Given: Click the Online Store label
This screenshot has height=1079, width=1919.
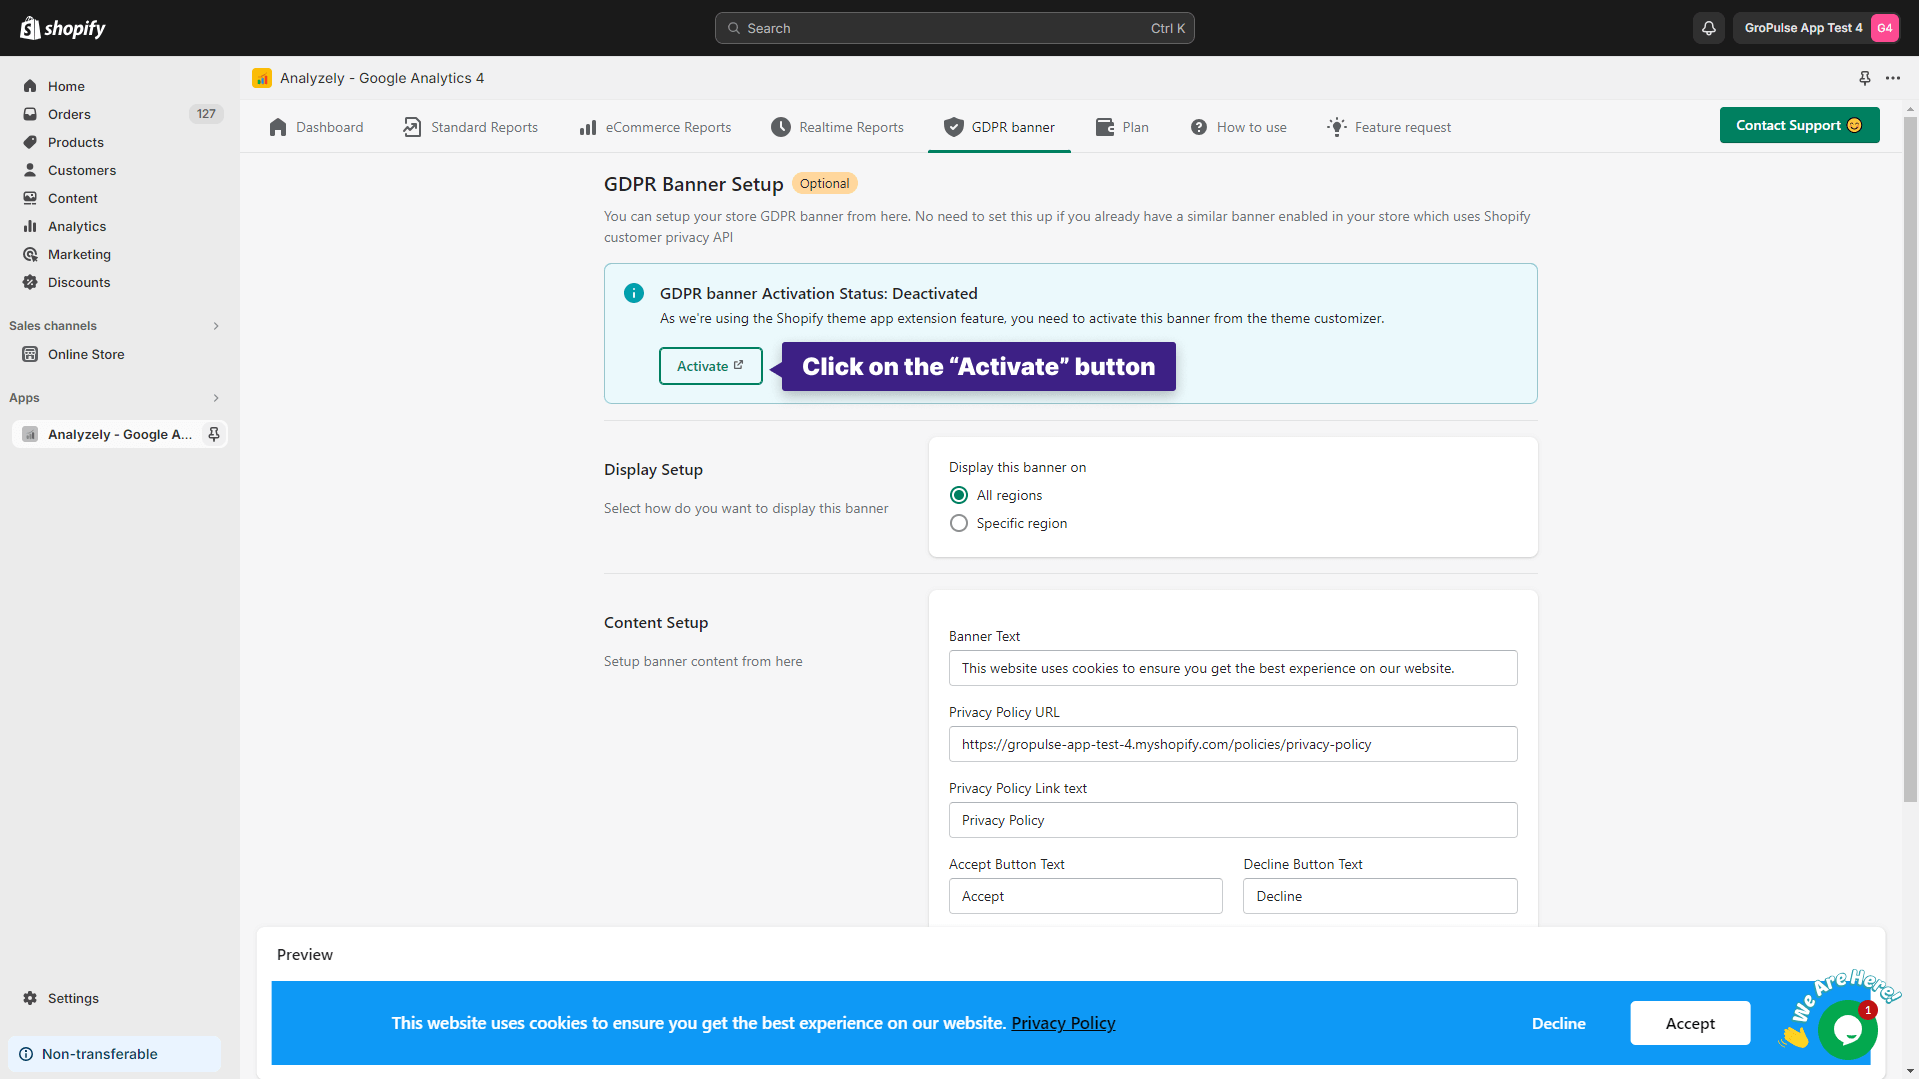Looking at the screenshot, I should tap(86, 354).
